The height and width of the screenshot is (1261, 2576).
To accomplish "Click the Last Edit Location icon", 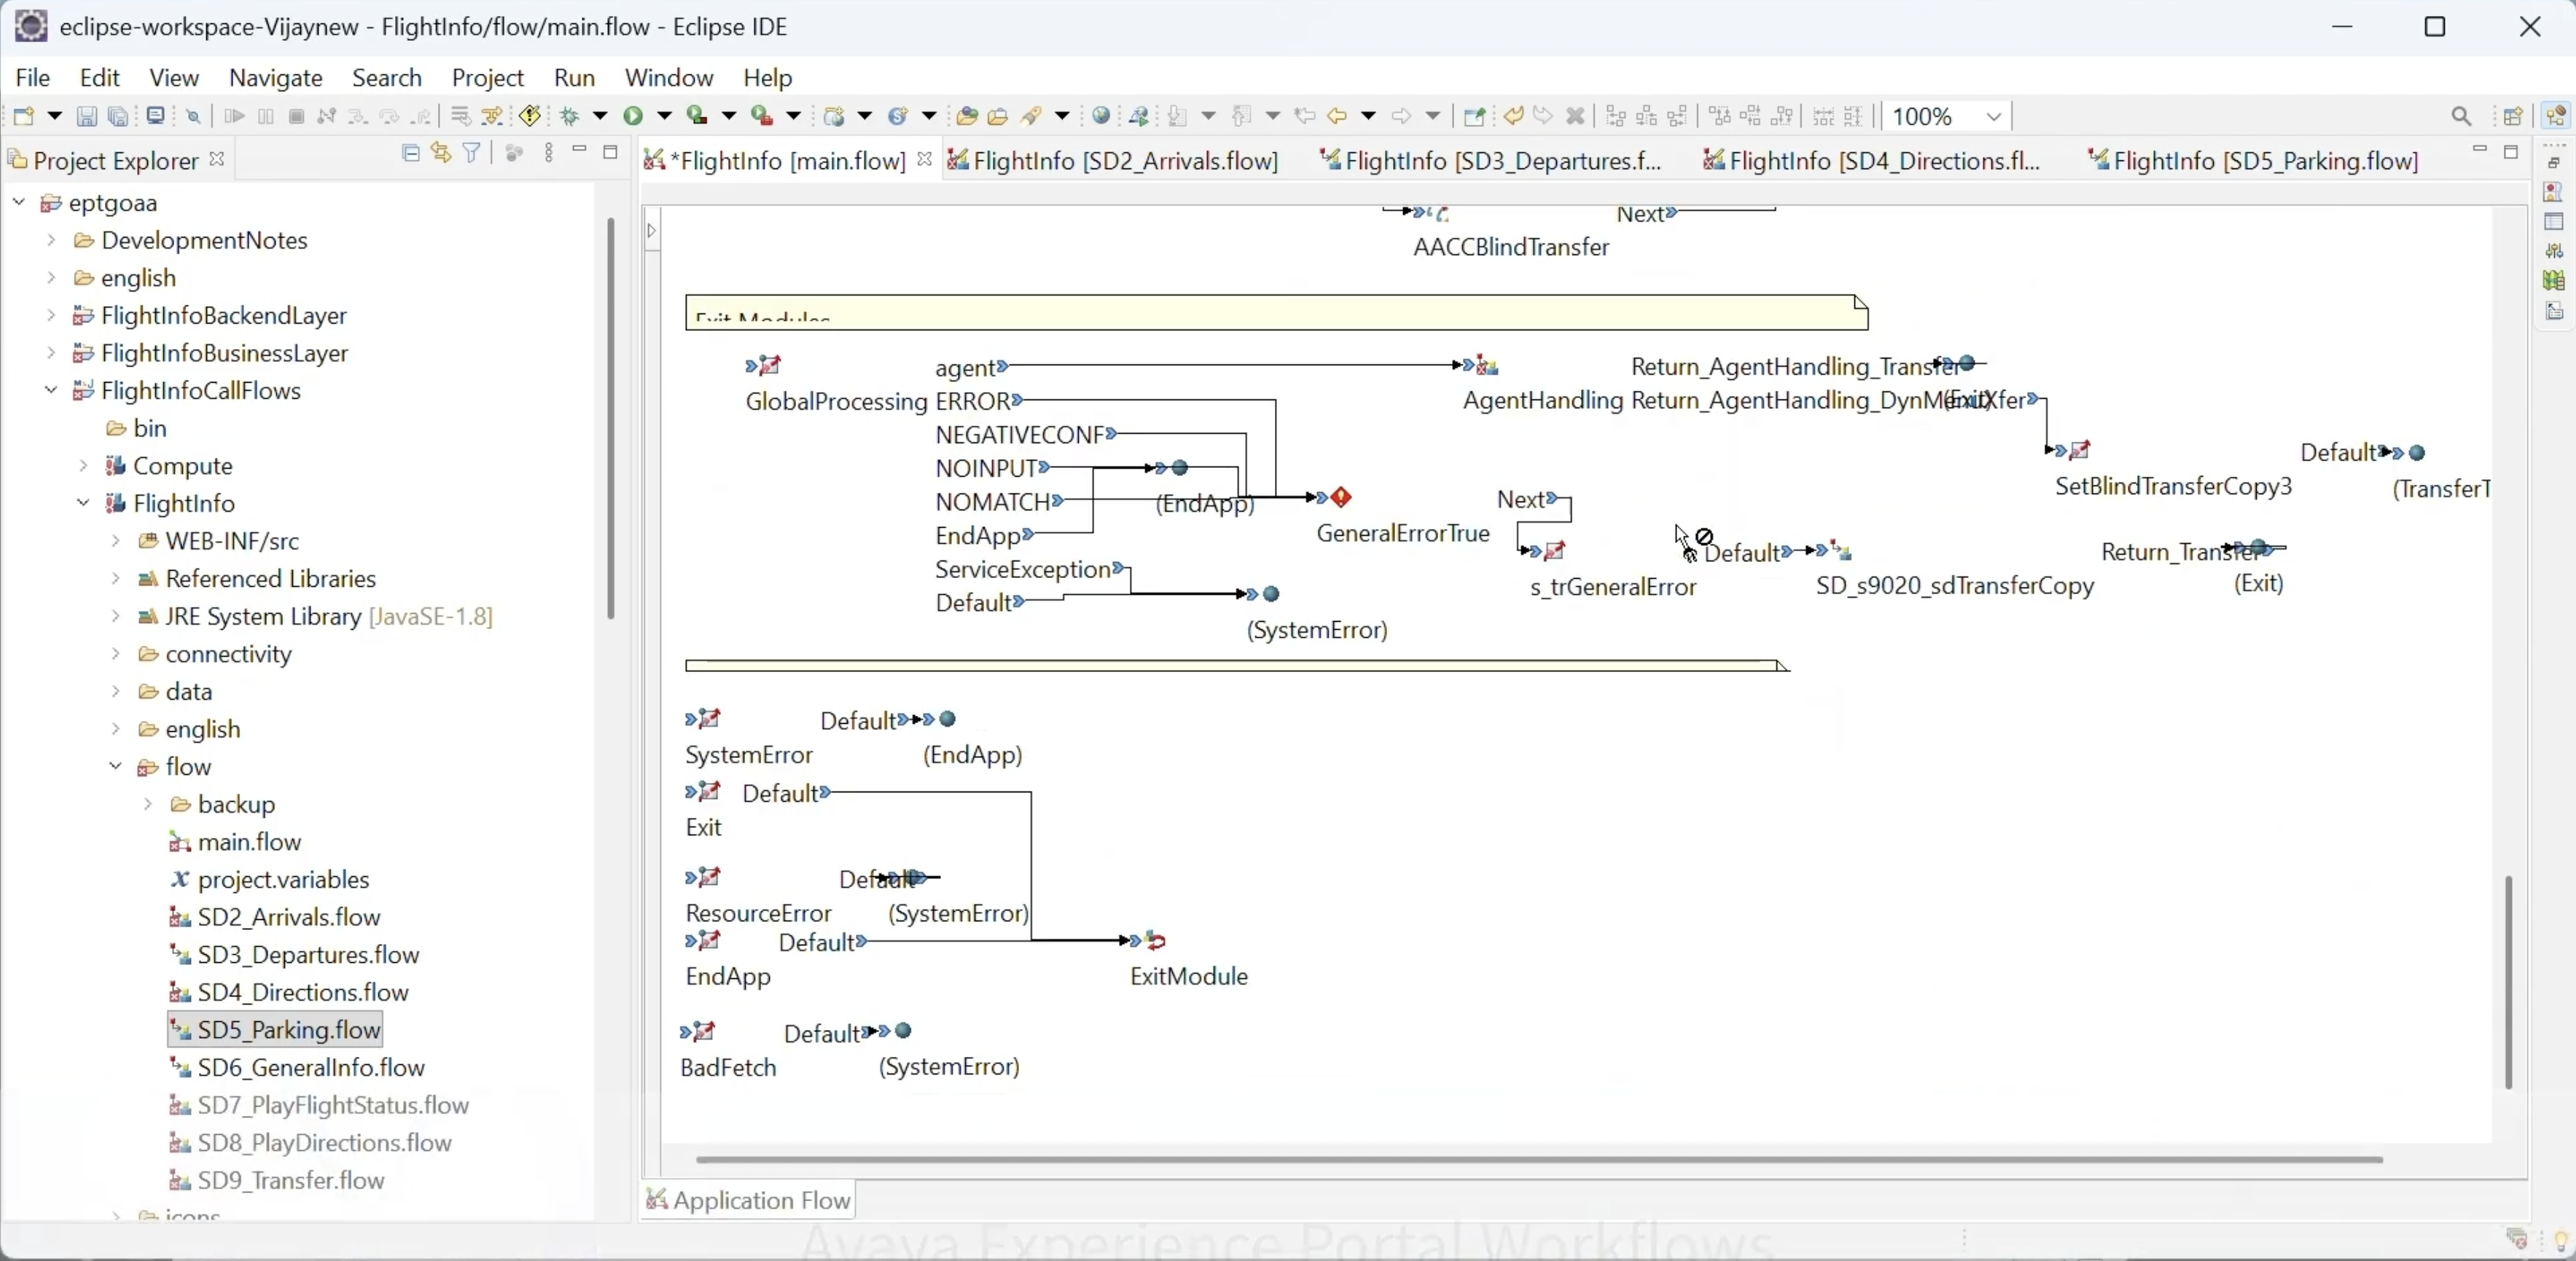I will pyautogui.click(x=1305, y=117).
